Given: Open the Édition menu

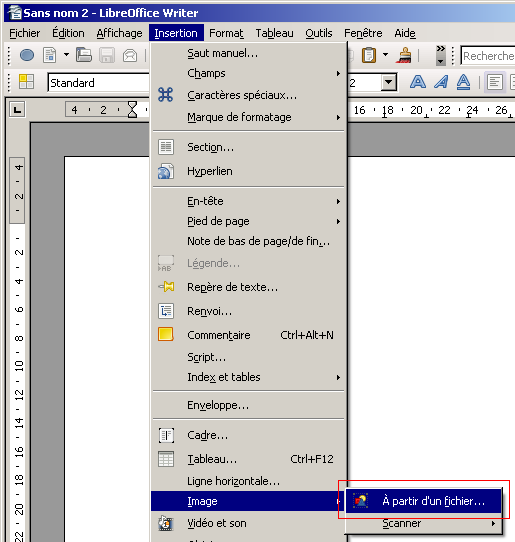Looking at the screenshot, I should click(x=68, y=33).
